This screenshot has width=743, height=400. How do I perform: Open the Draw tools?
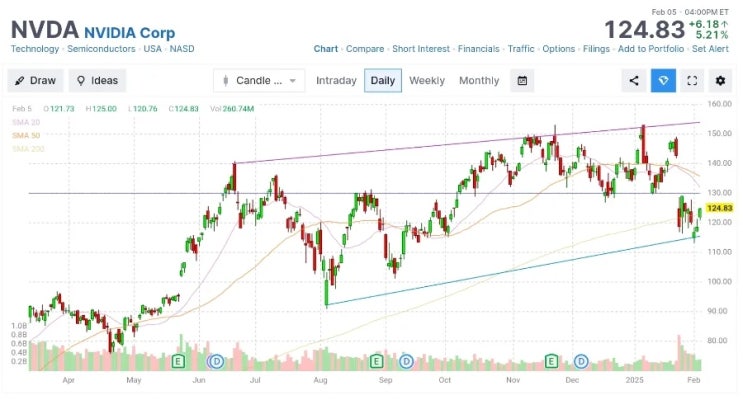35,81
